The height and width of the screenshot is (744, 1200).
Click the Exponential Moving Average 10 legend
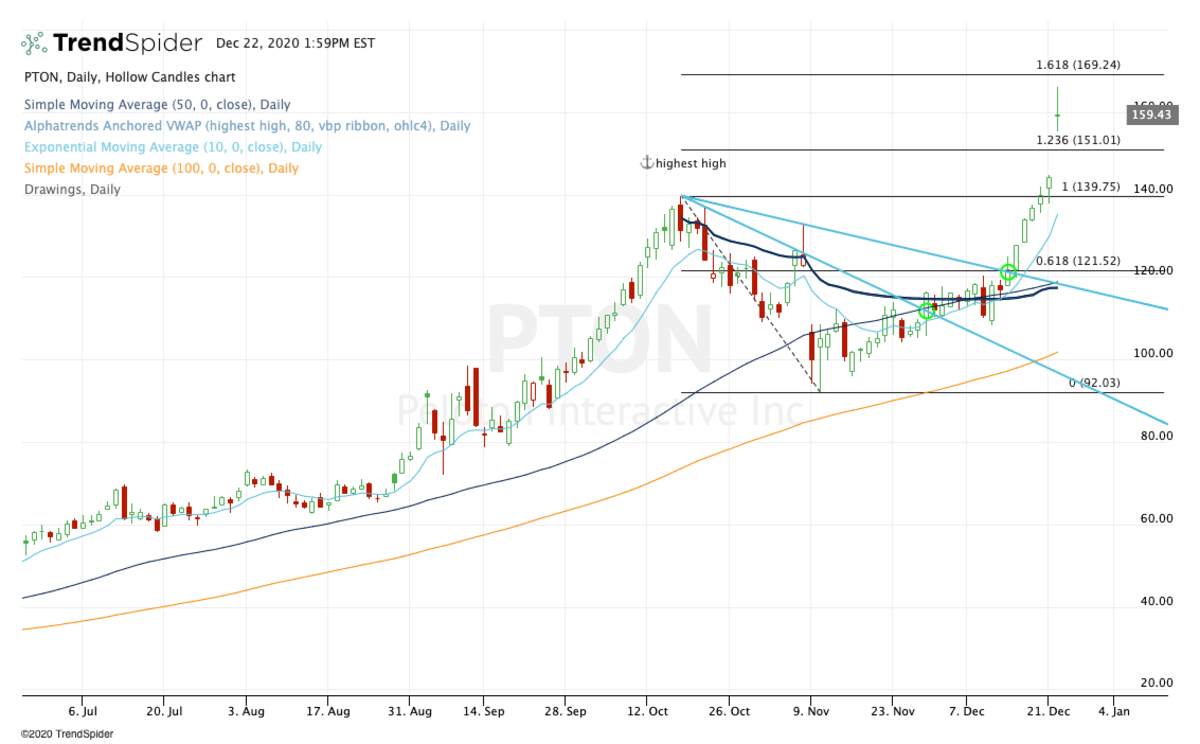pyautogui.click(x=172, y=147)
